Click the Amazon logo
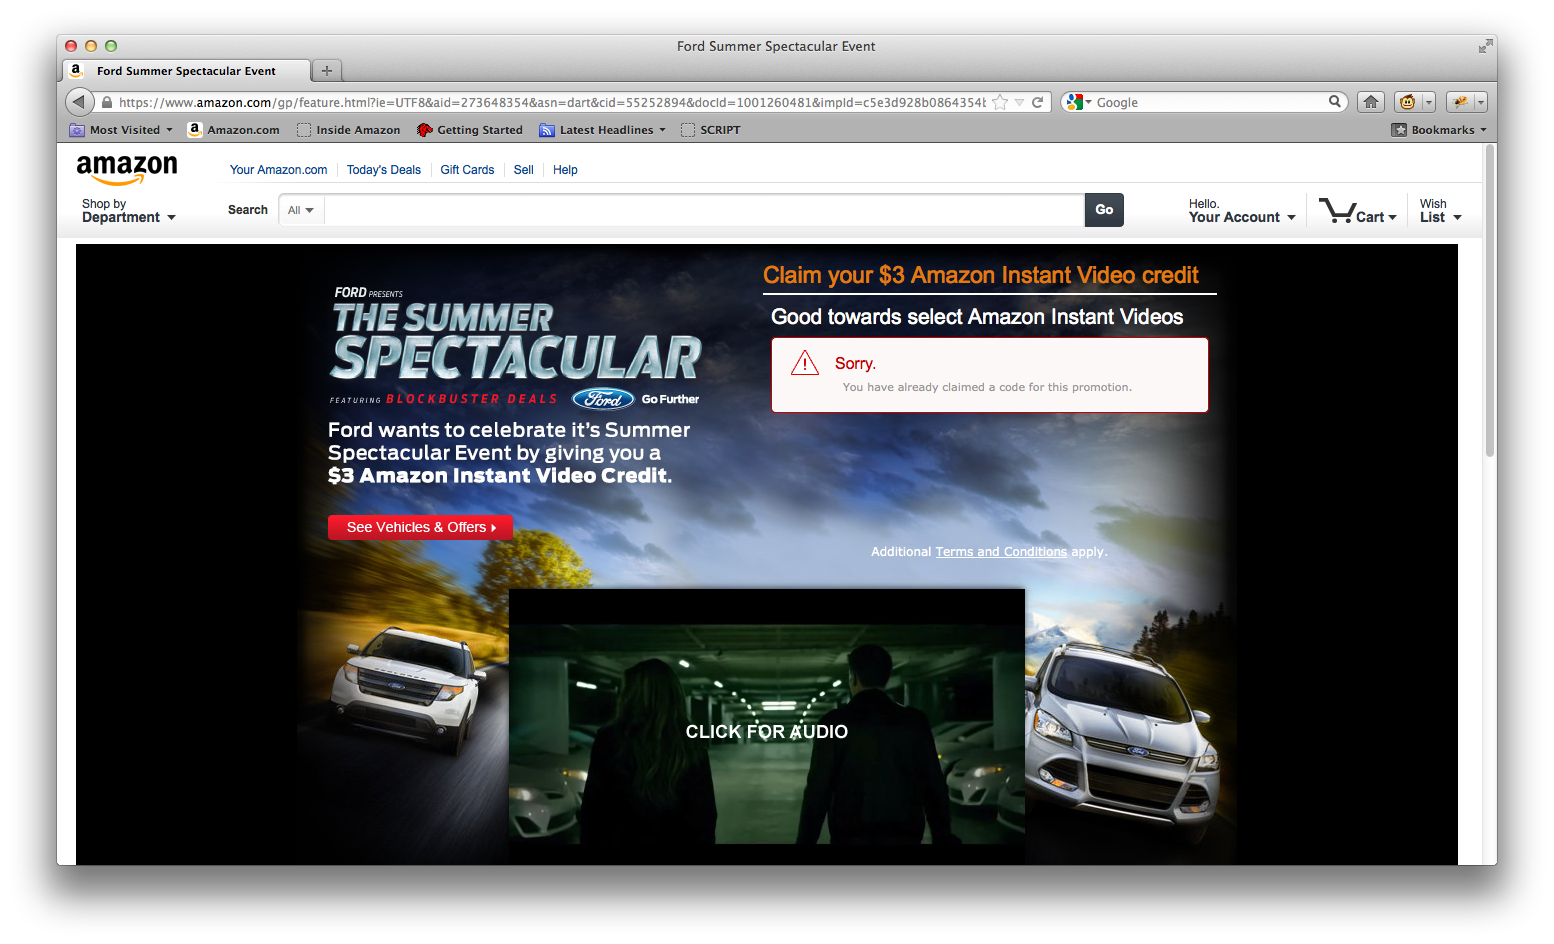The width and height of the screenshot is (1554, 944). click(x=127, y=169)
